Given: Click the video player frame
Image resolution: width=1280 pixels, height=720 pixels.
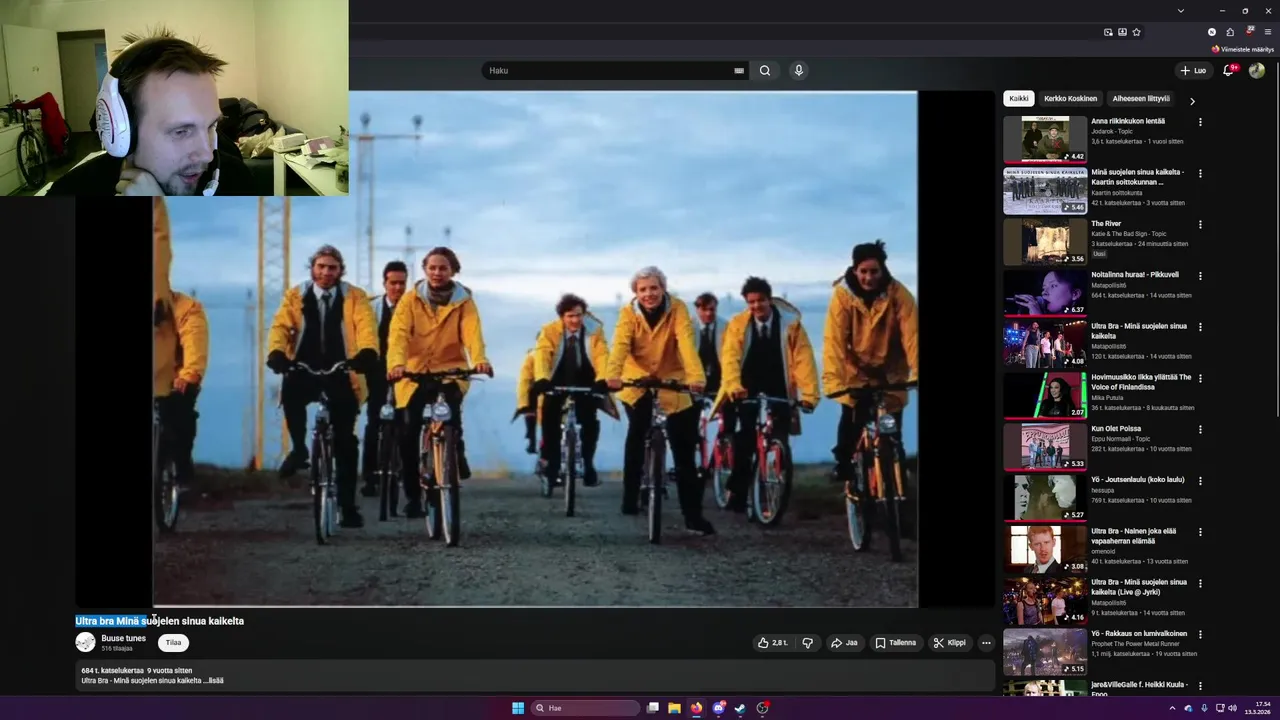Looking at the screenshot, I should (x=535, y=349).
